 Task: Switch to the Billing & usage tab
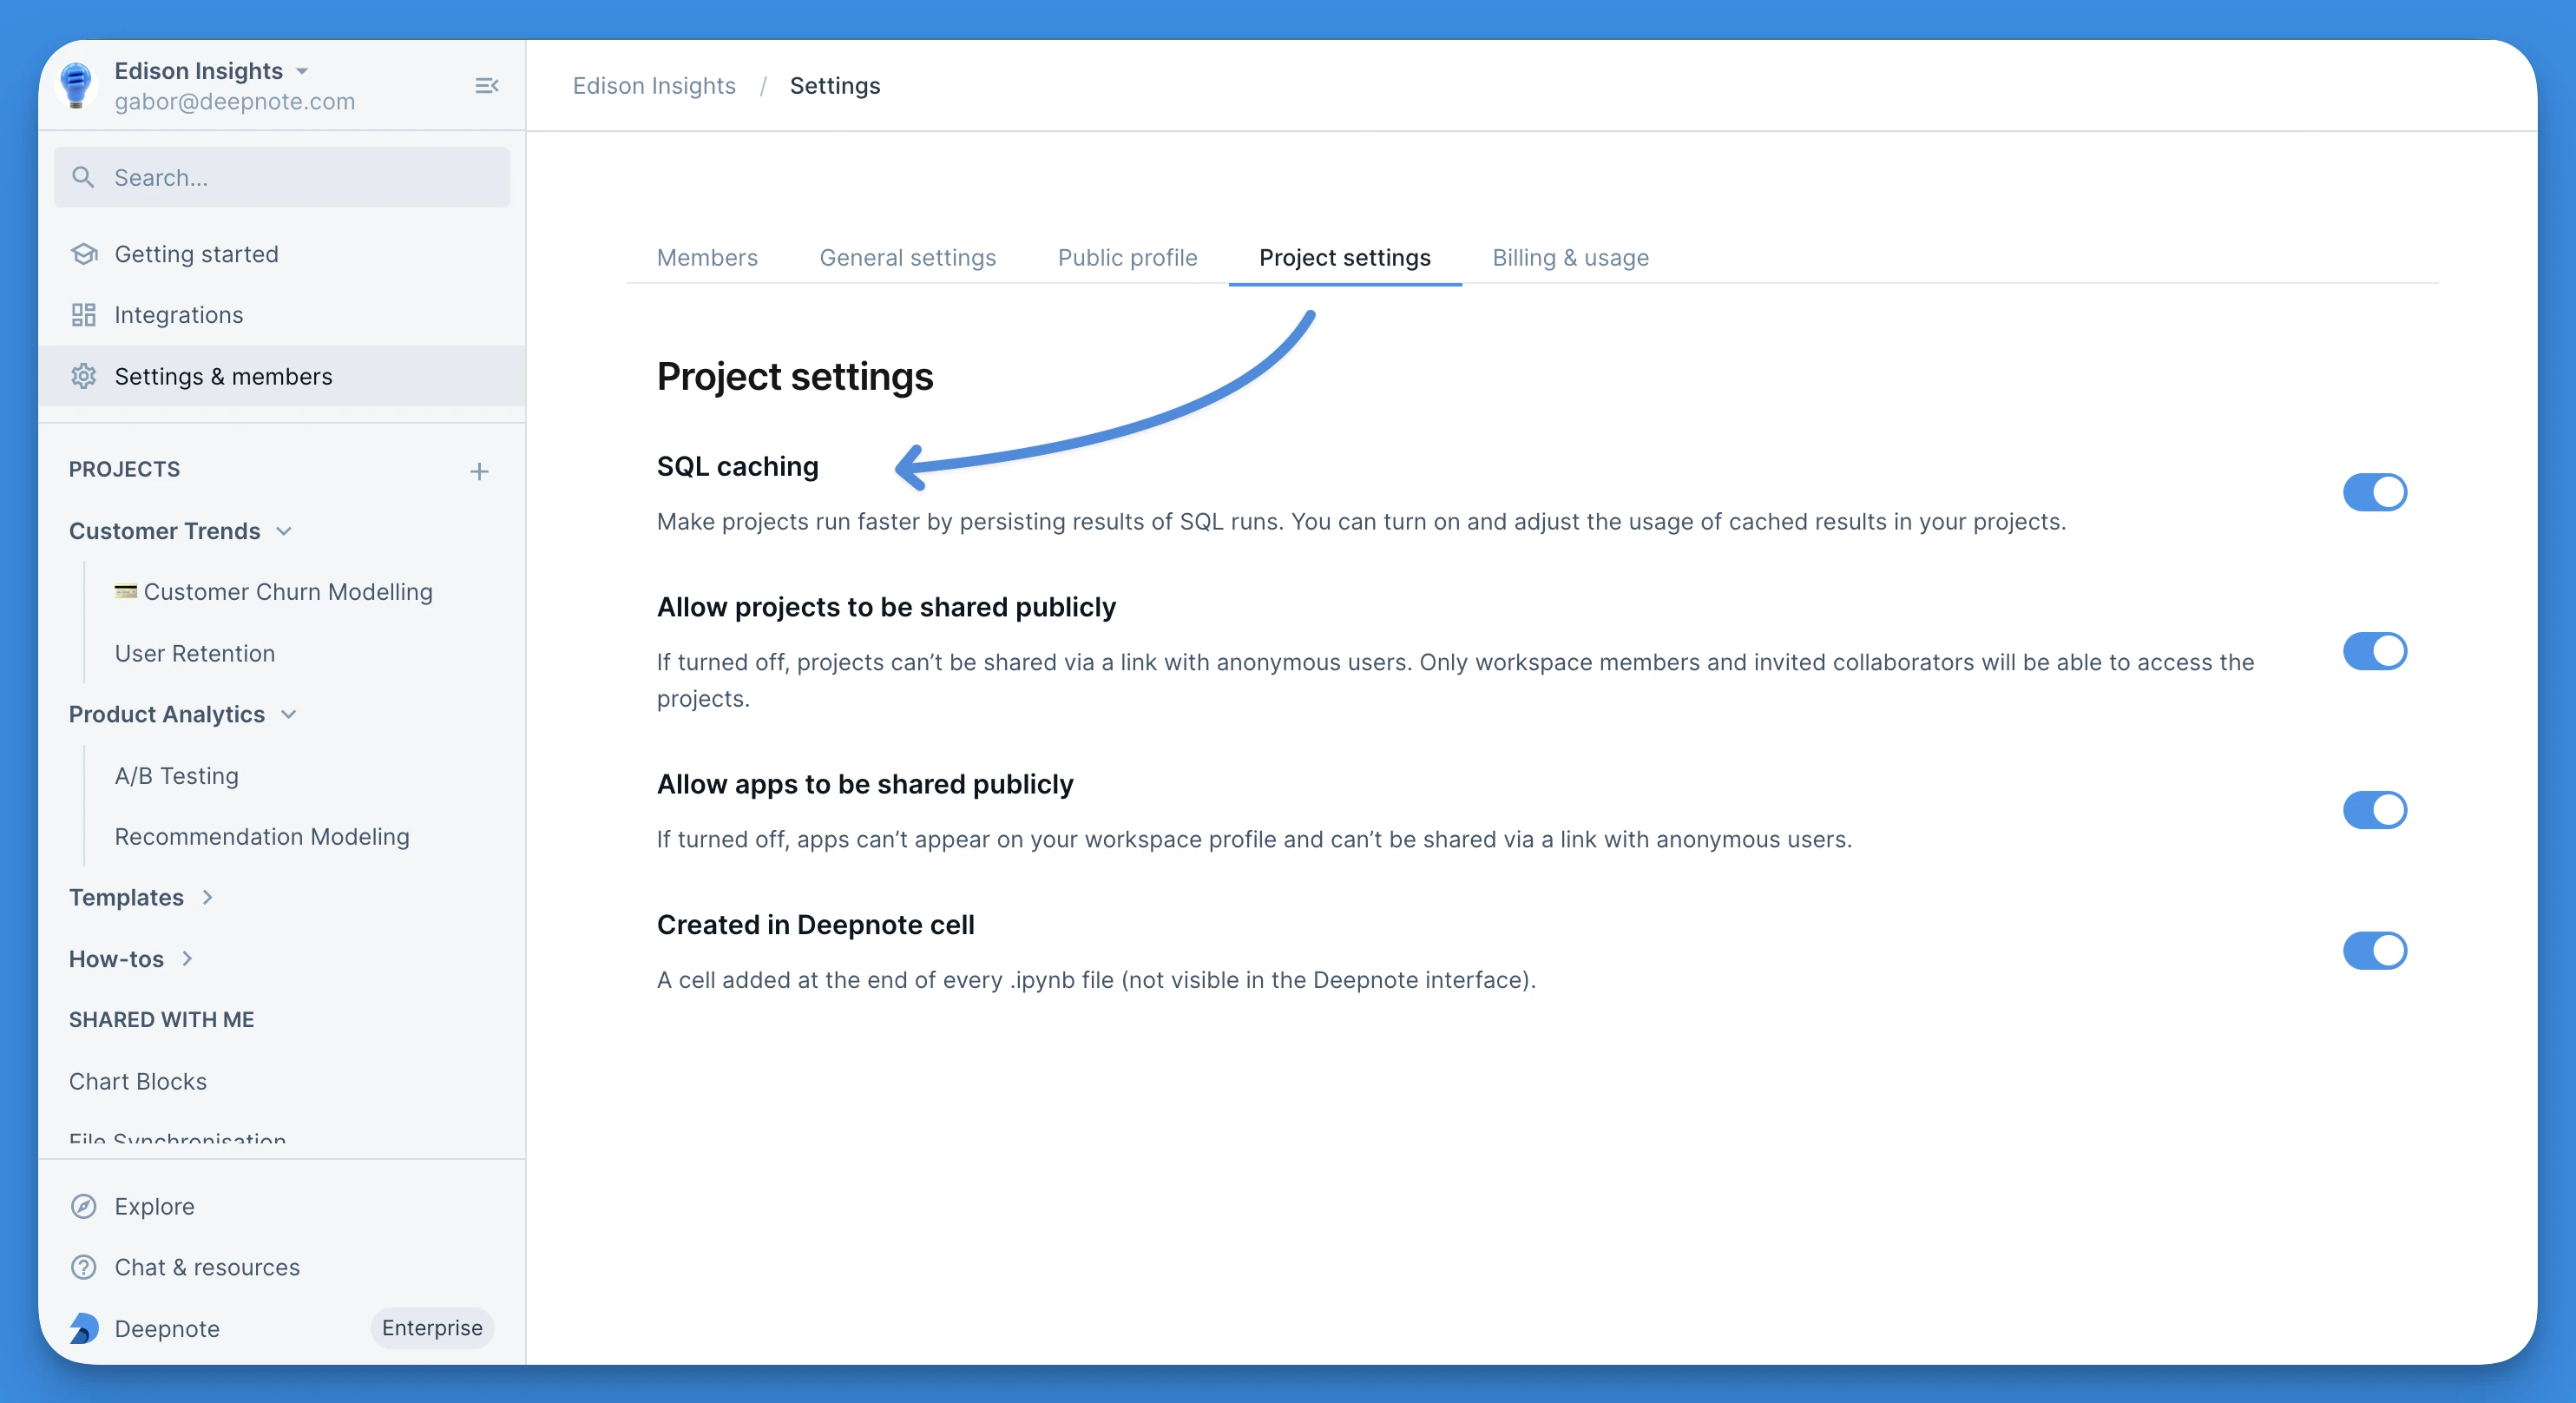pyautogui.click(x=1570, y=257)
